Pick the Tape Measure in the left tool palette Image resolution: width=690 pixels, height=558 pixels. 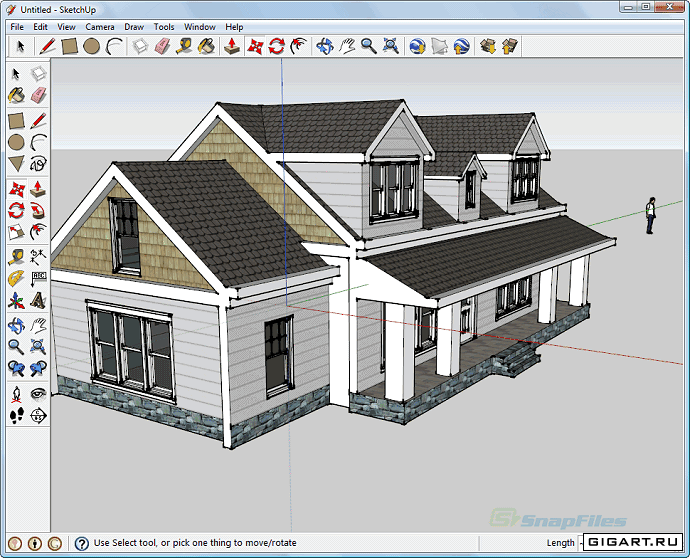(16, 257)
